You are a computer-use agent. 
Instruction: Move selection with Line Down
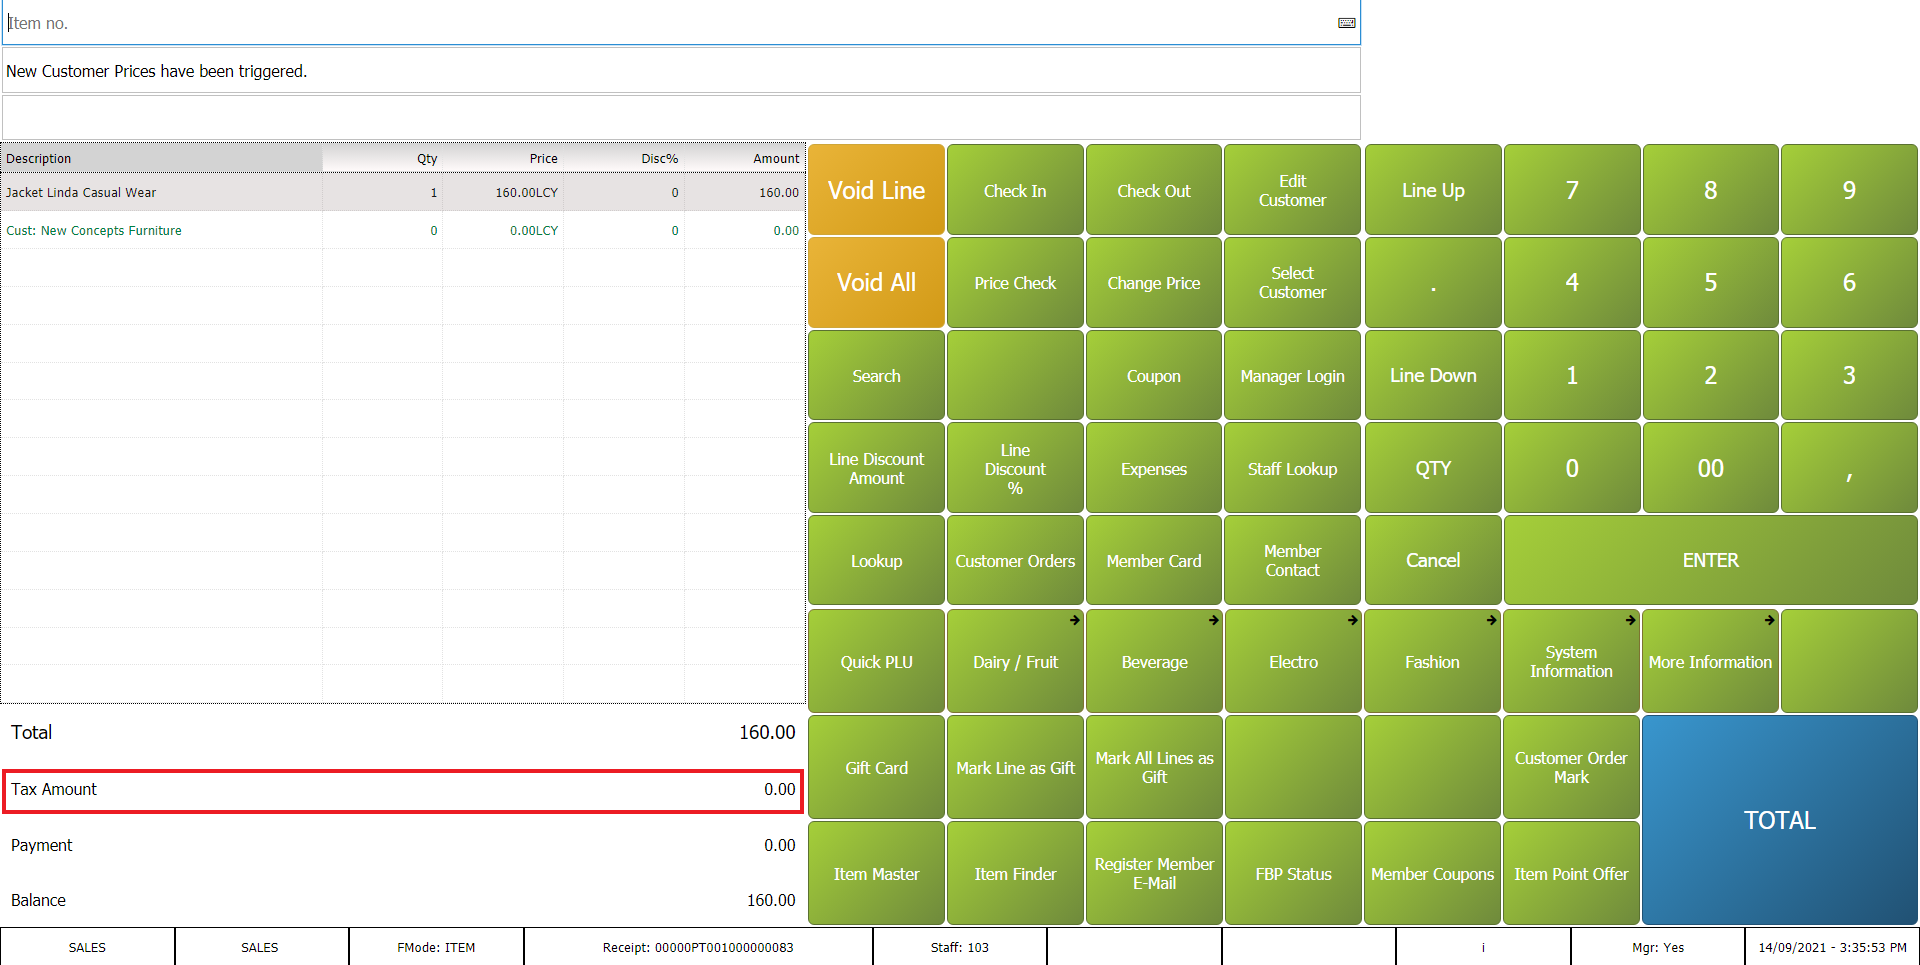(1432, 375)
